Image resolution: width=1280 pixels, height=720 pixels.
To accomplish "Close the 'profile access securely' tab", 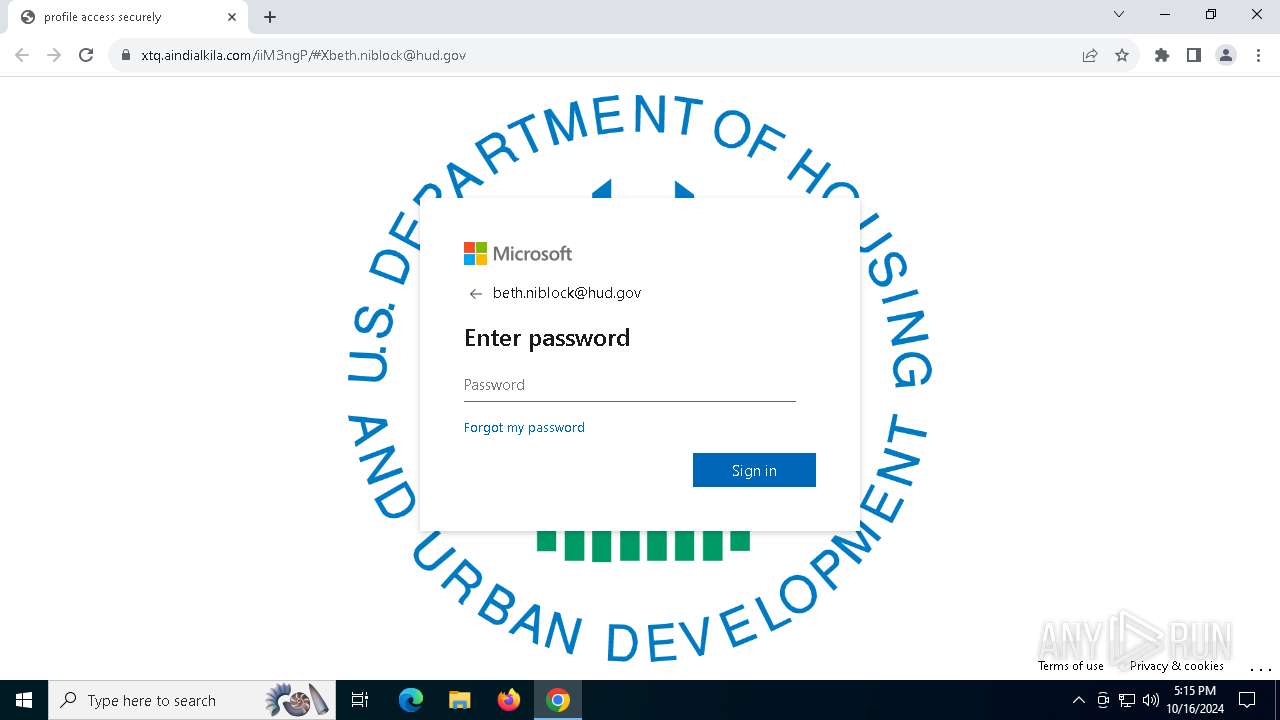I will (232, 17).
